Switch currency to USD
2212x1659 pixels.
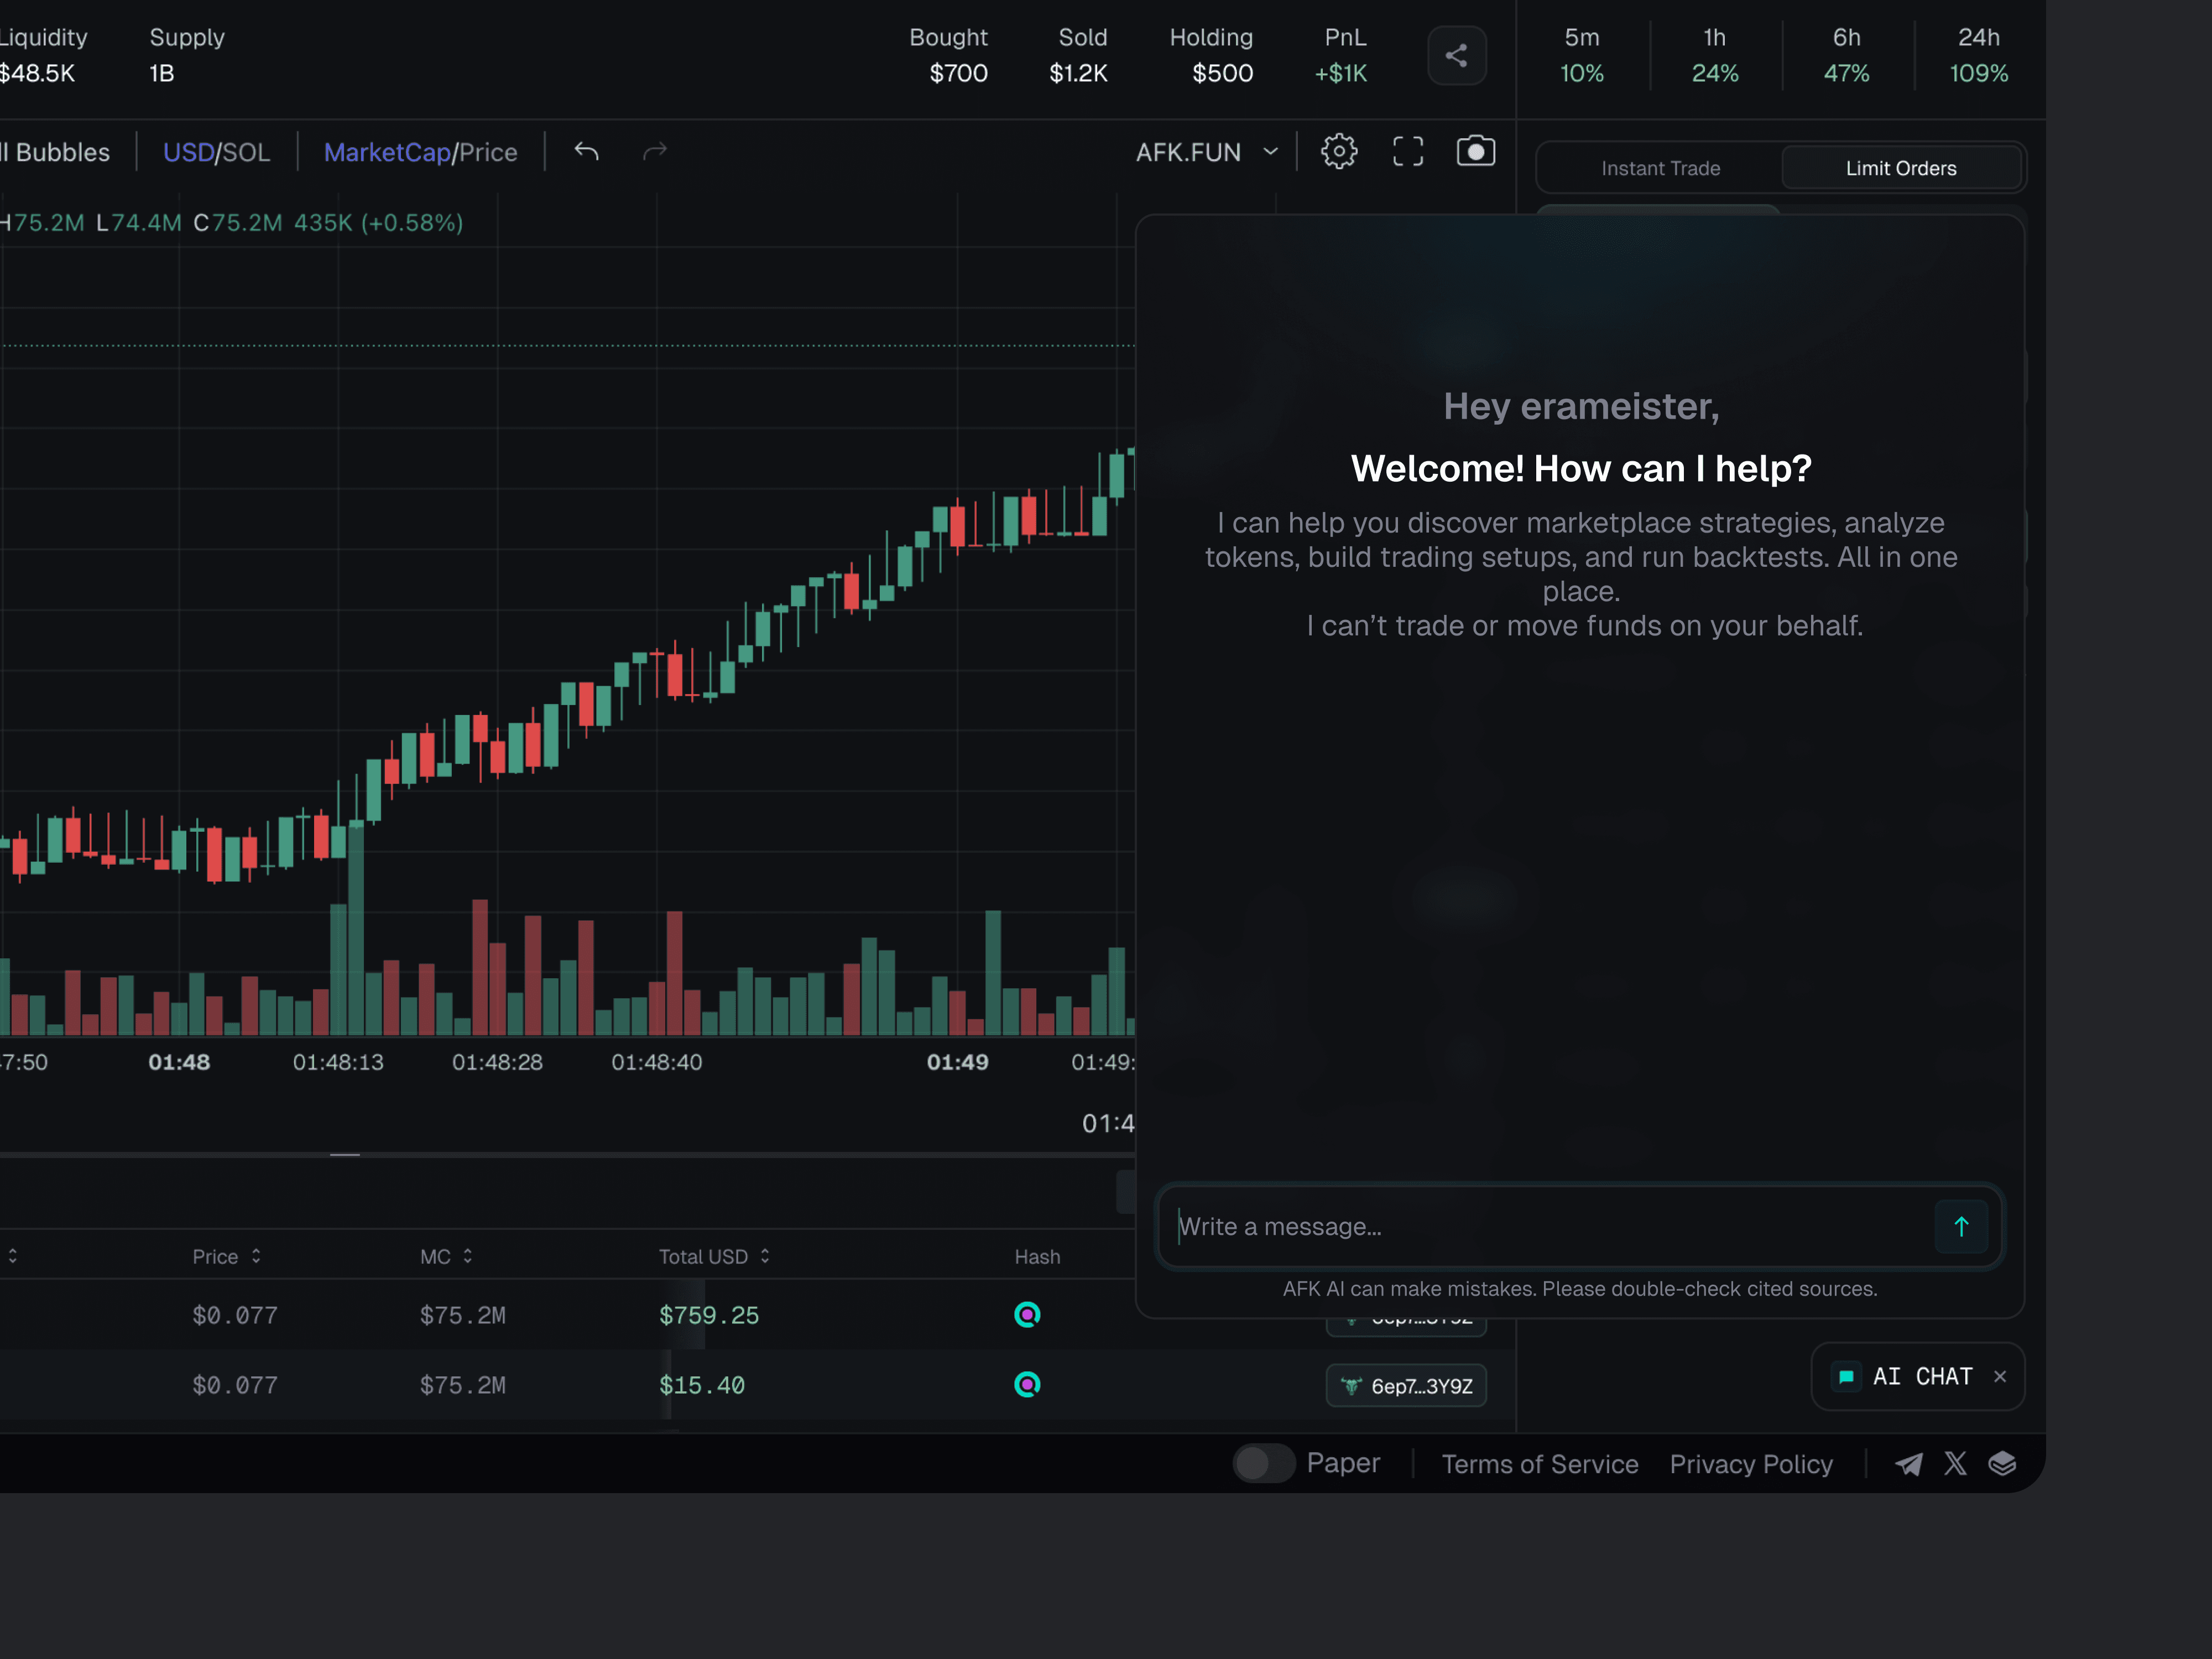coord(188,152)
